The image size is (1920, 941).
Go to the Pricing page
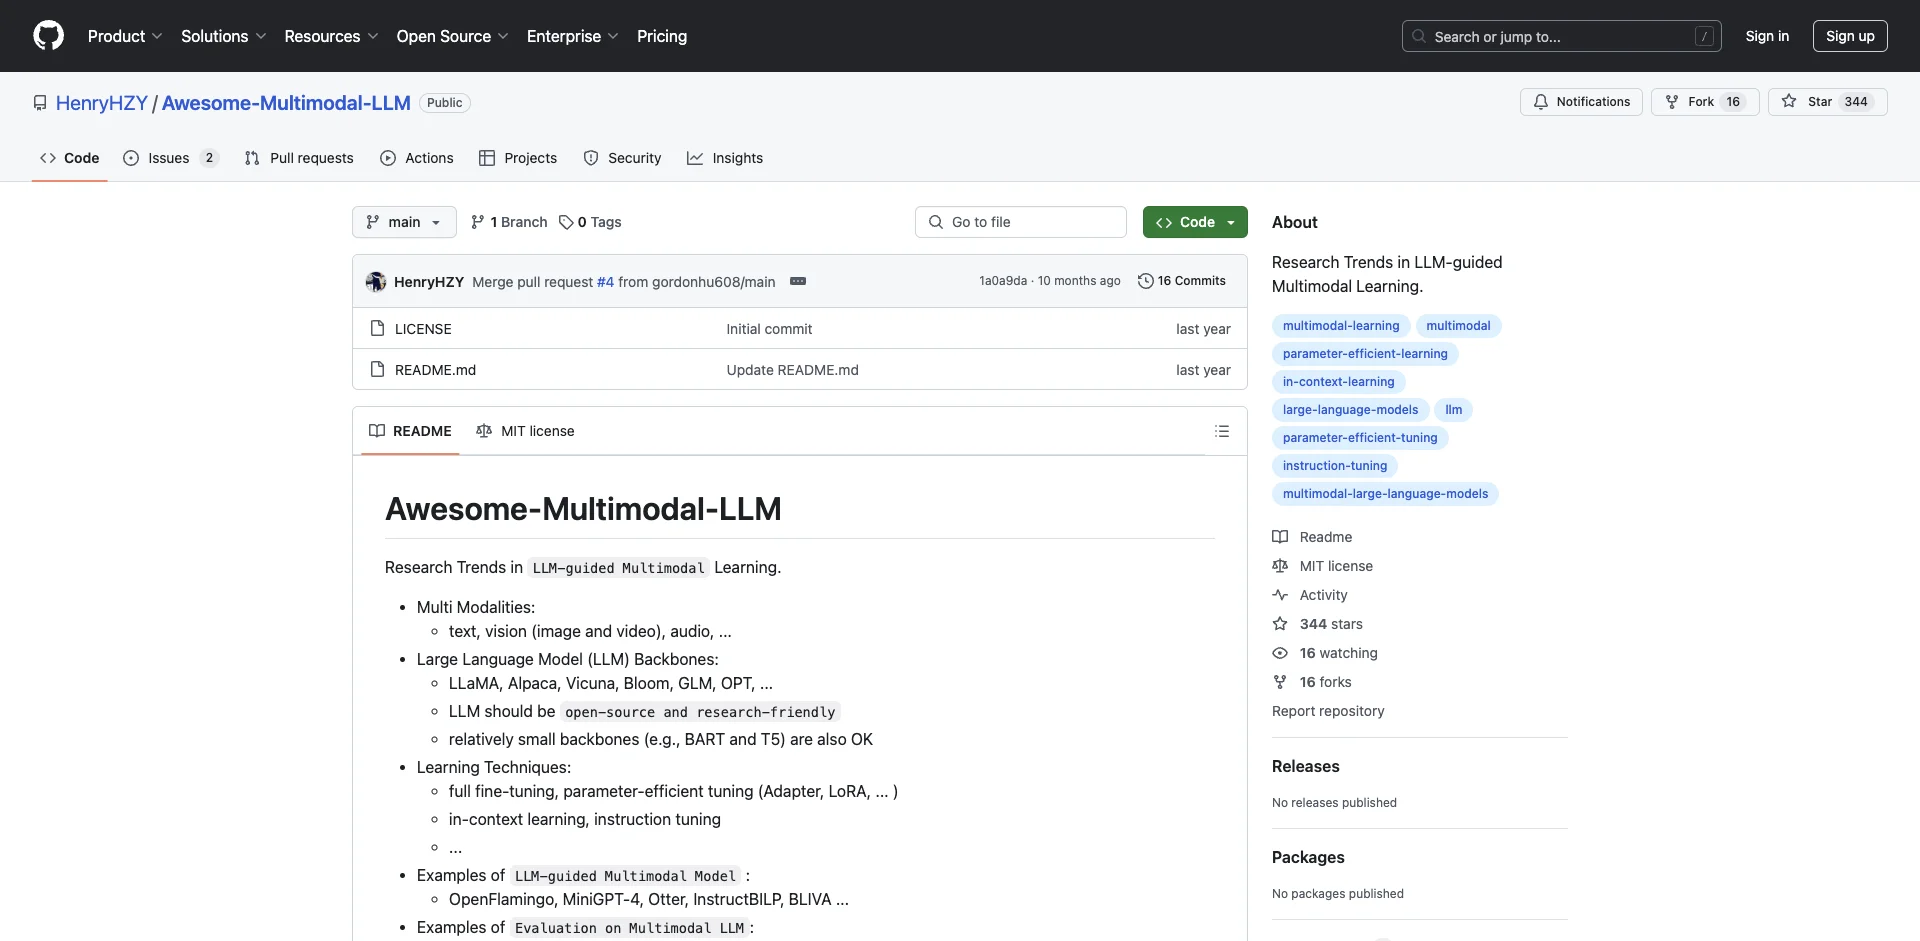(662, 36)
